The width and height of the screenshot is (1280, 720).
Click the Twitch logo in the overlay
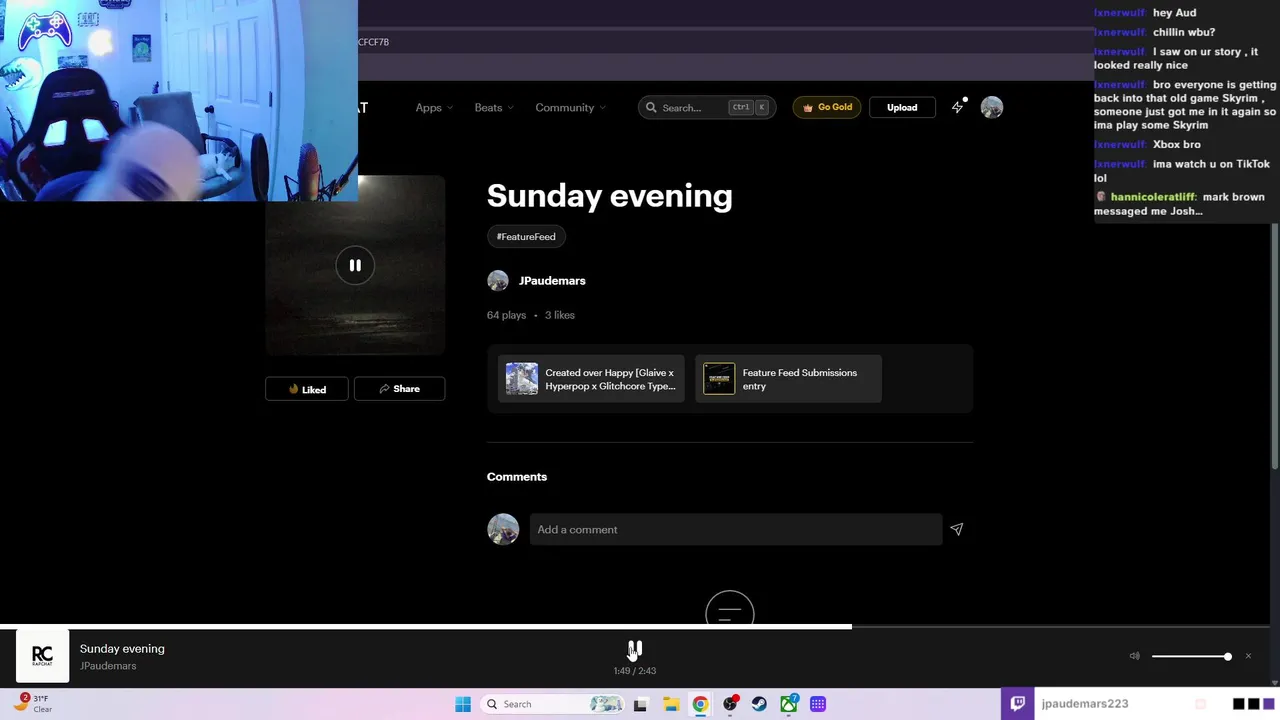(1017, 703)
